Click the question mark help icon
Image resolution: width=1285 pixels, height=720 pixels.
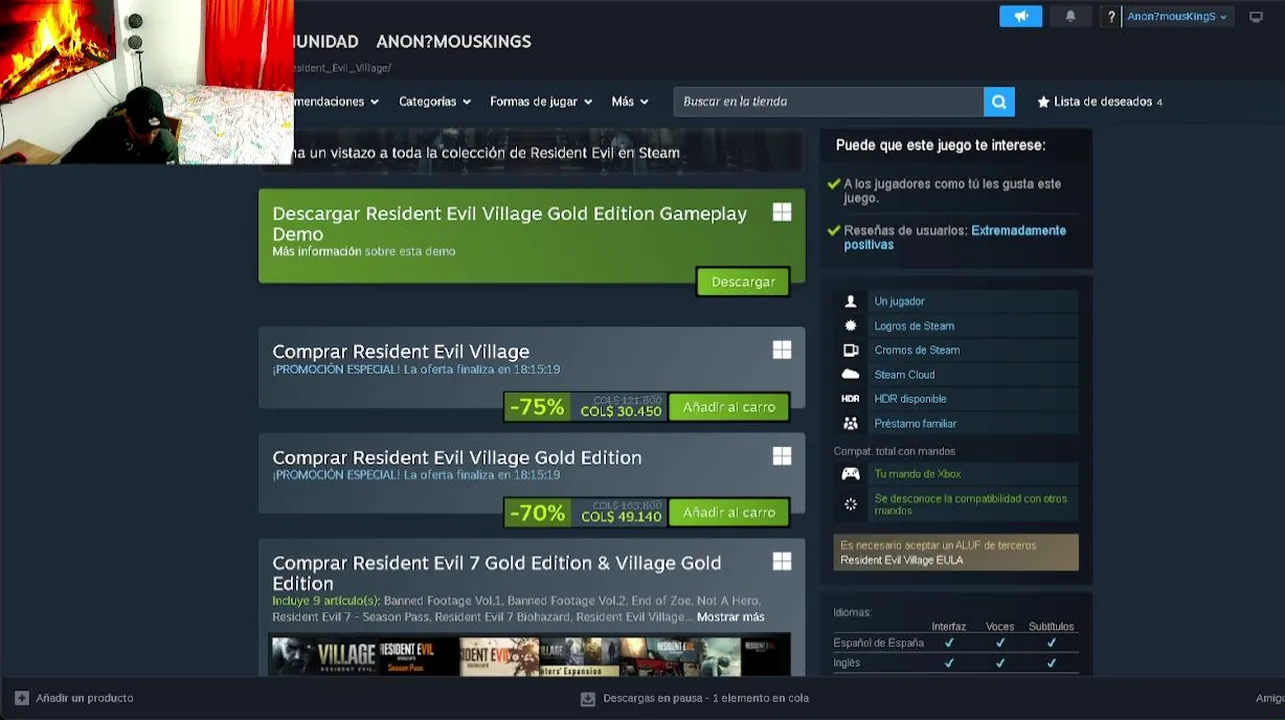click(1111, 17)
